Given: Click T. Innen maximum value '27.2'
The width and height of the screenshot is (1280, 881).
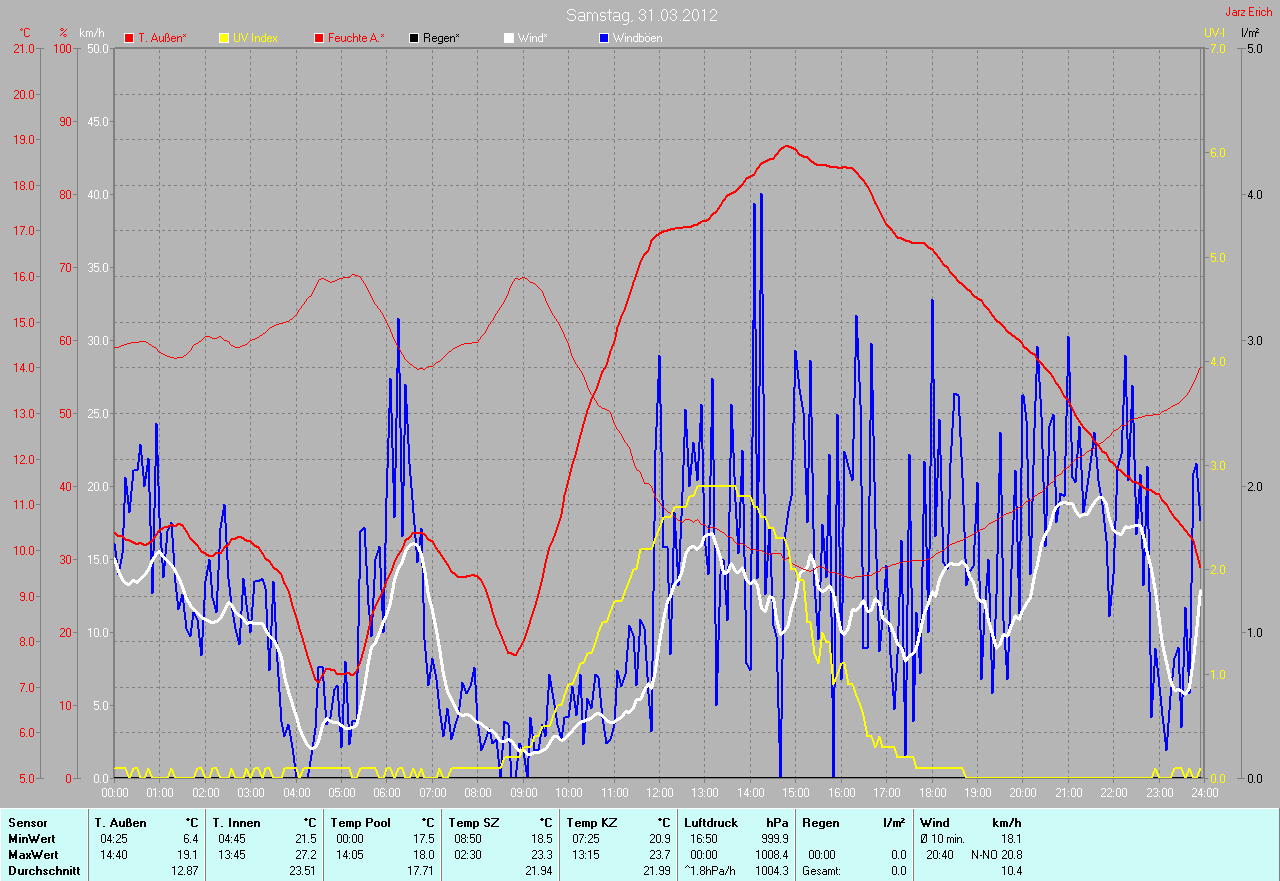Looking at the screenshot, I should click(x=305, y=855).
